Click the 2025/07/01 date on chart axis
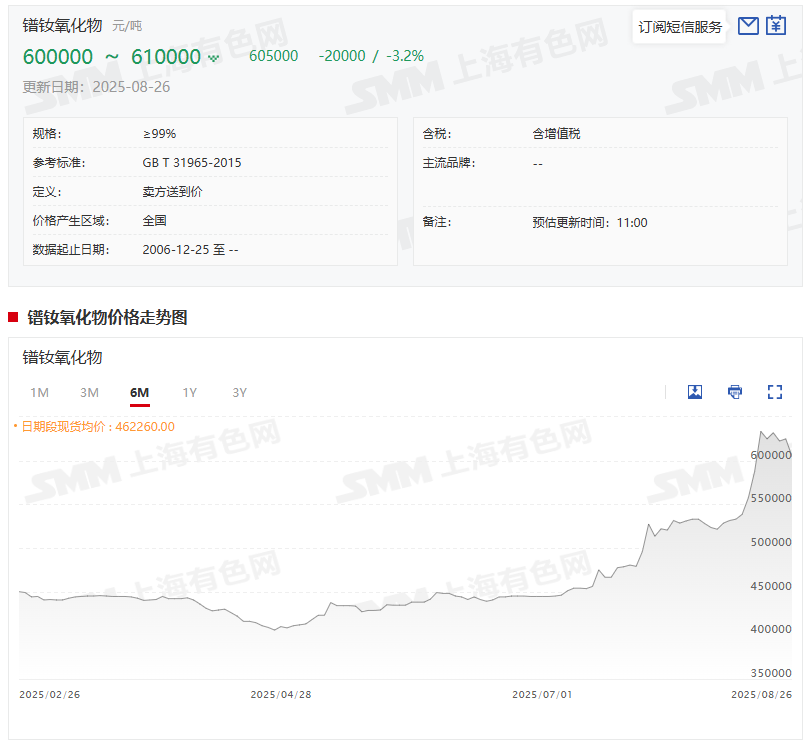 pyautogui.click(x=542, y=694)
